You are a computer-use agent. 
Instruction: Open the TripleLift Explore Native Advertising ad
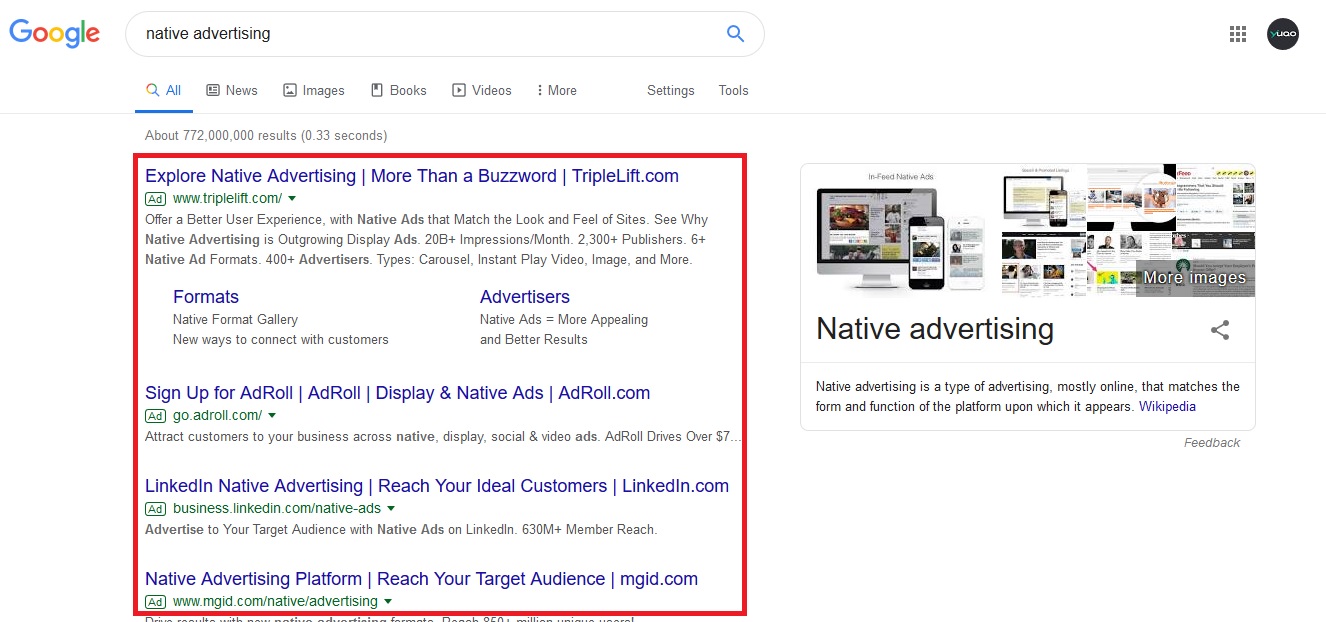(x=412, y=176)
